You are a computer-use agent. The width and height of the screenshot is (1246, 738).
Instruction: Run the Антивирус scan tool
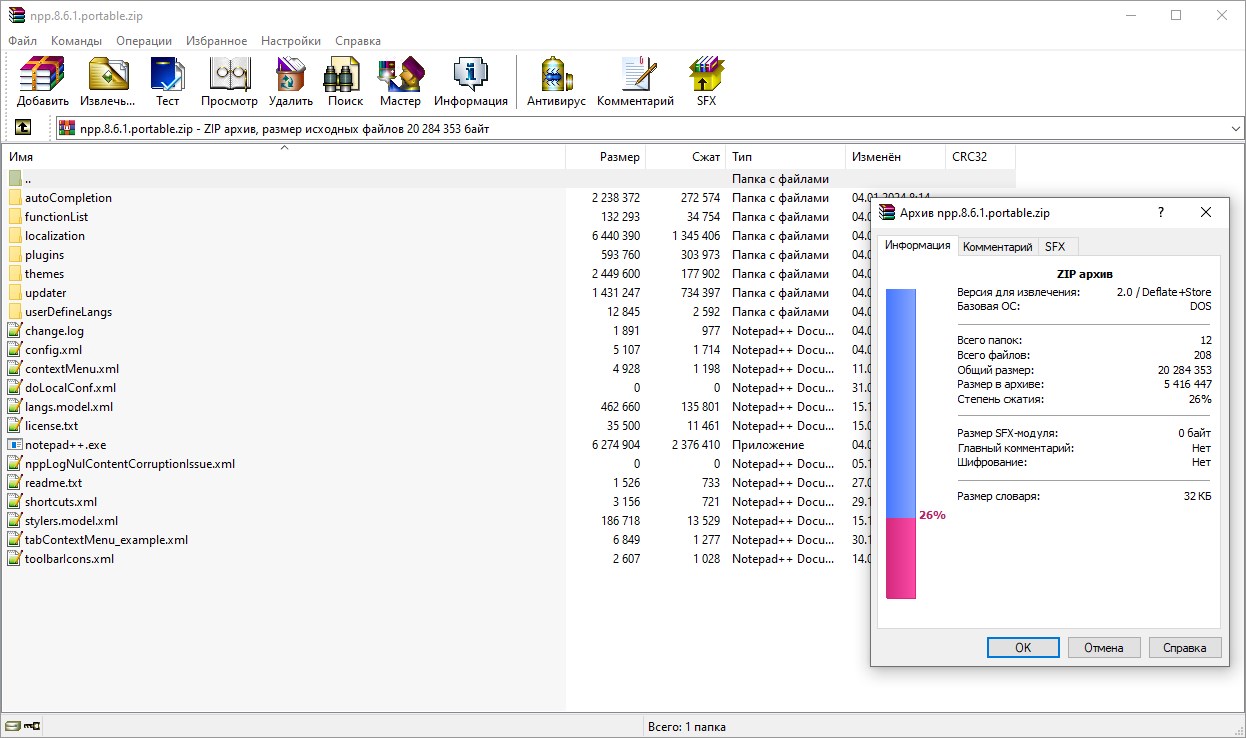pos(556,81)
